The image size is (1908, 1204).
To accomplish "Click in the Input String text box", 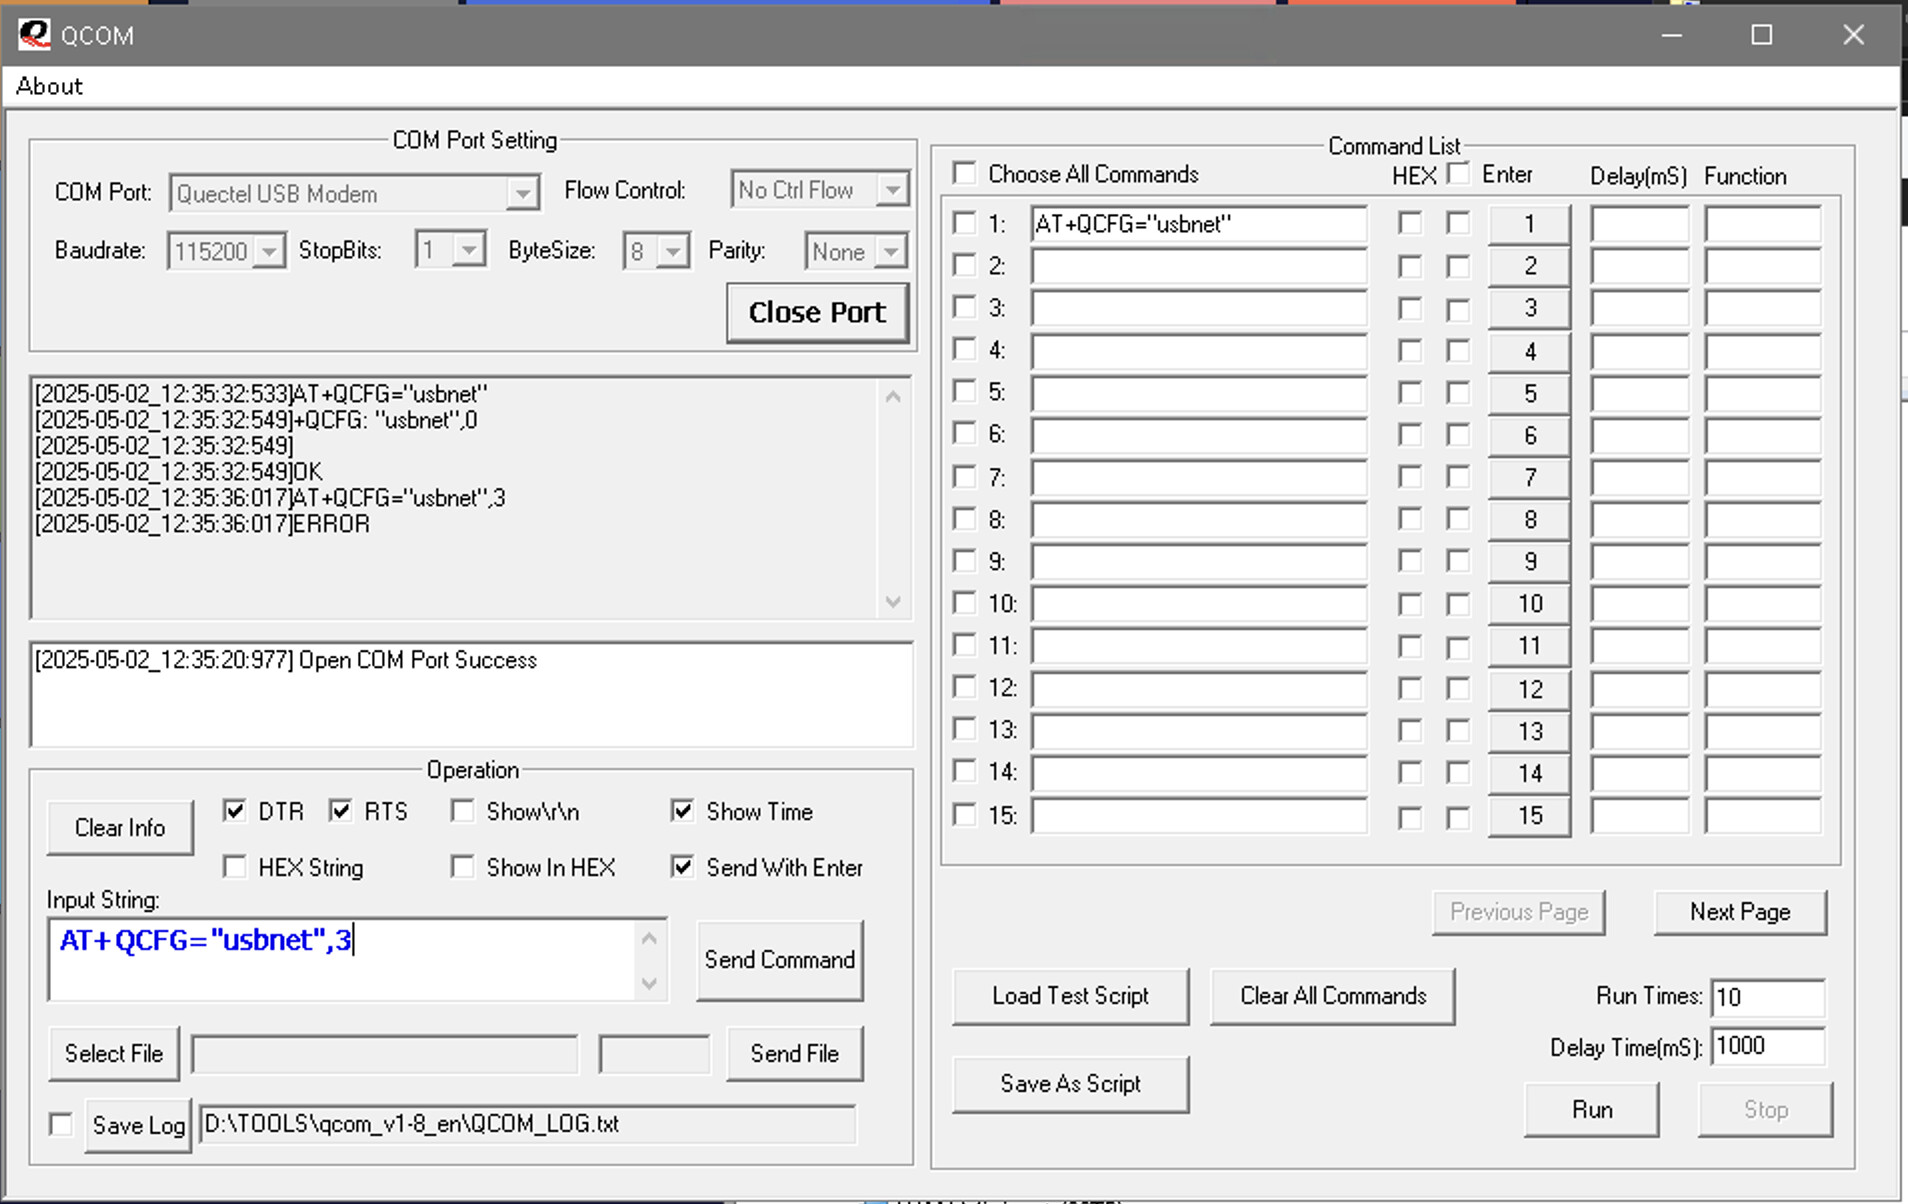I will click(x=340, y=958).
